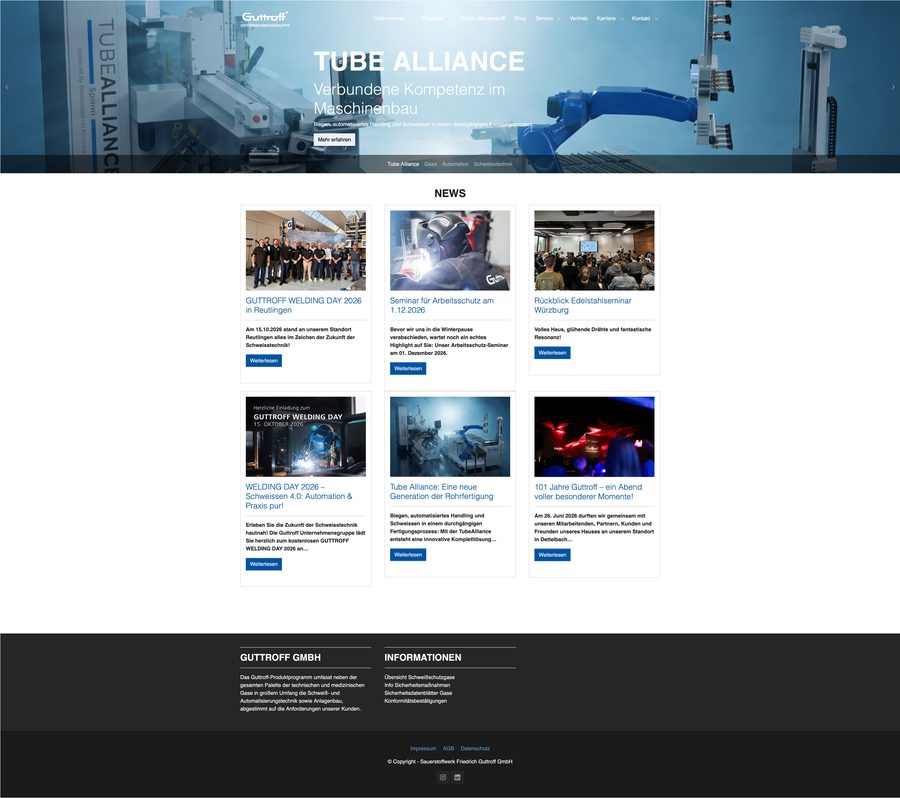The height and width of the screenshot is (798, 900).
Task: Click the Welding Day invitation thumbnail
Action: (305, 436)
